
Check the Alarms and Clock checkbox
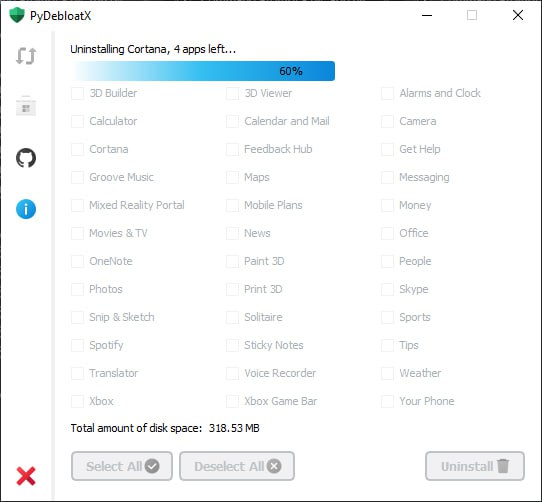[x=387, y=93]
